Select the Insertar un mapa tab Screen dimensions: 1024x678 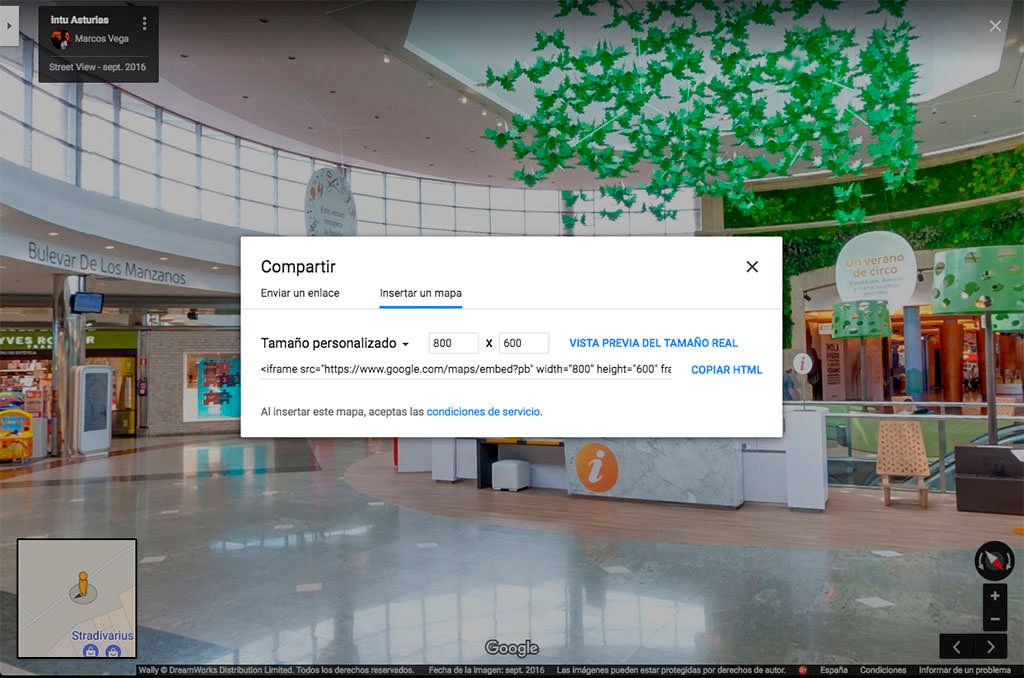click(x=420, y=293)
